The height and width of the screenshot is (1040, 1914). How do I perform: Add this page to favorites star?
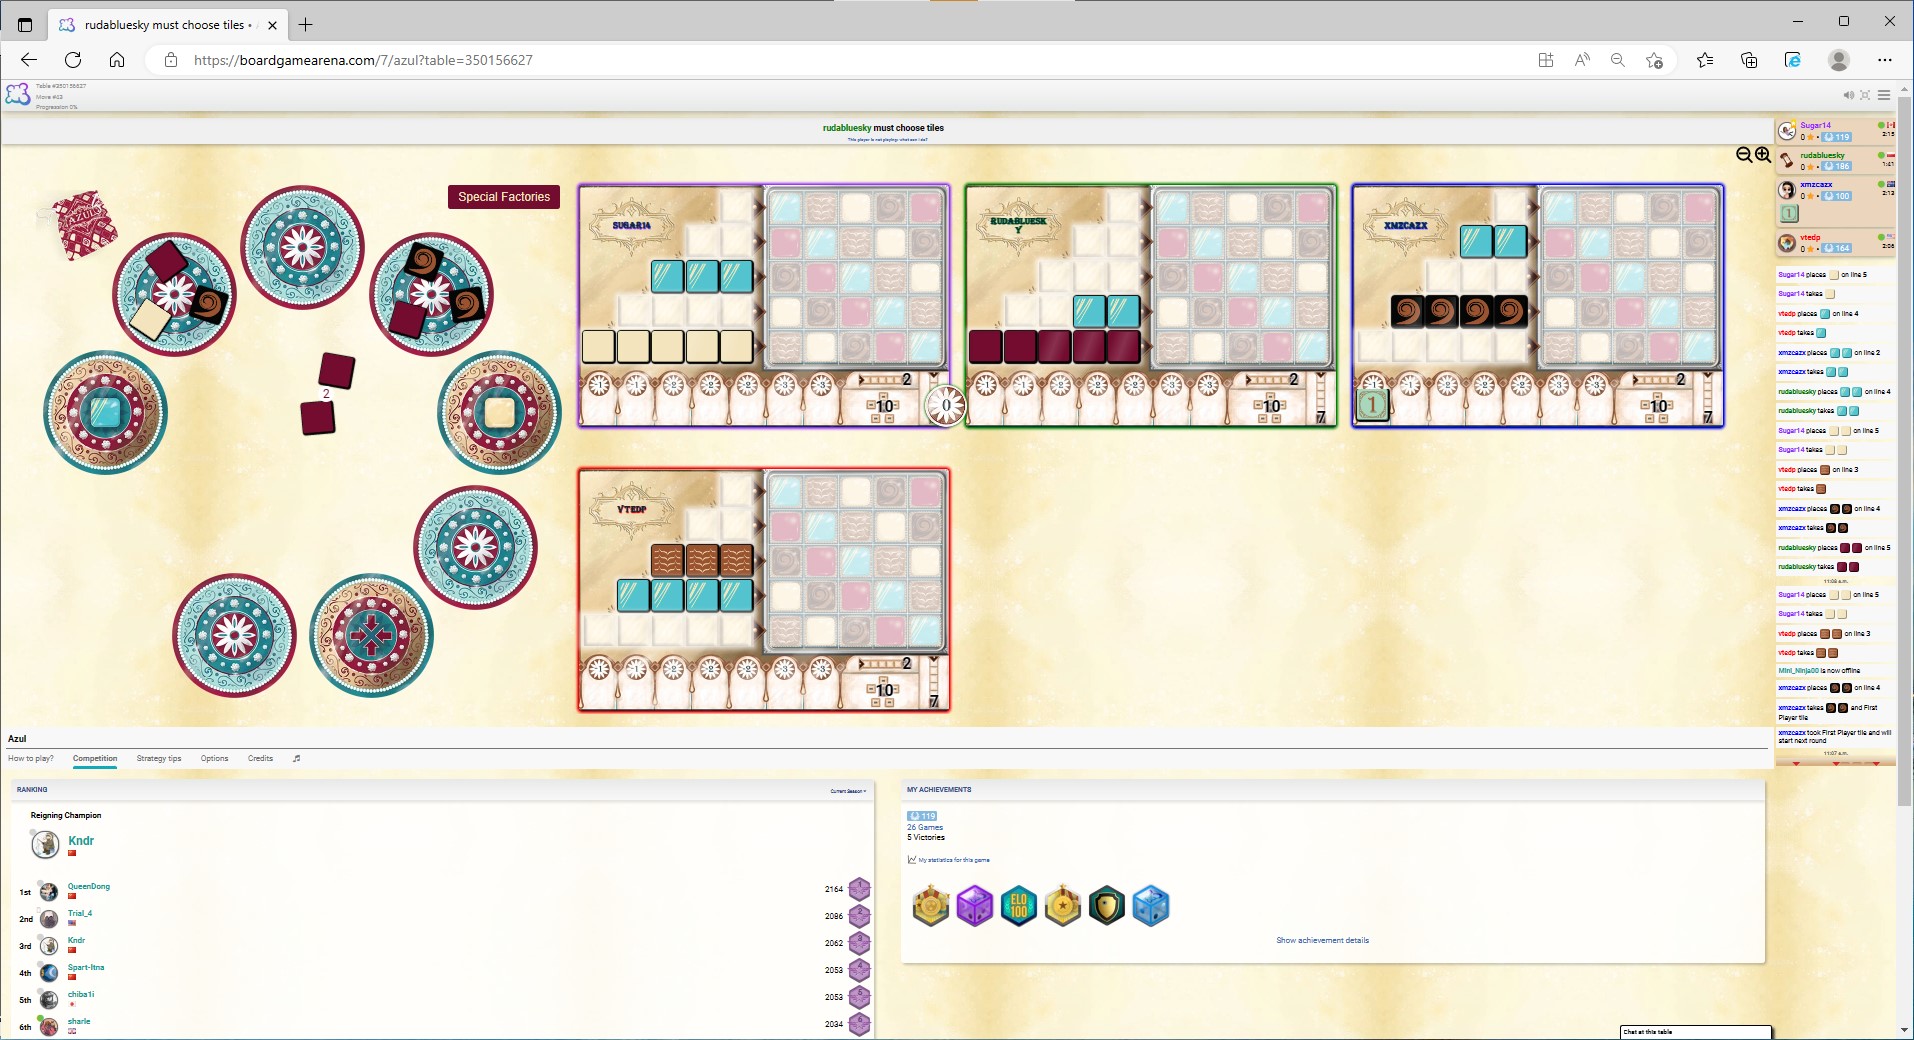tap(1654, 60)
